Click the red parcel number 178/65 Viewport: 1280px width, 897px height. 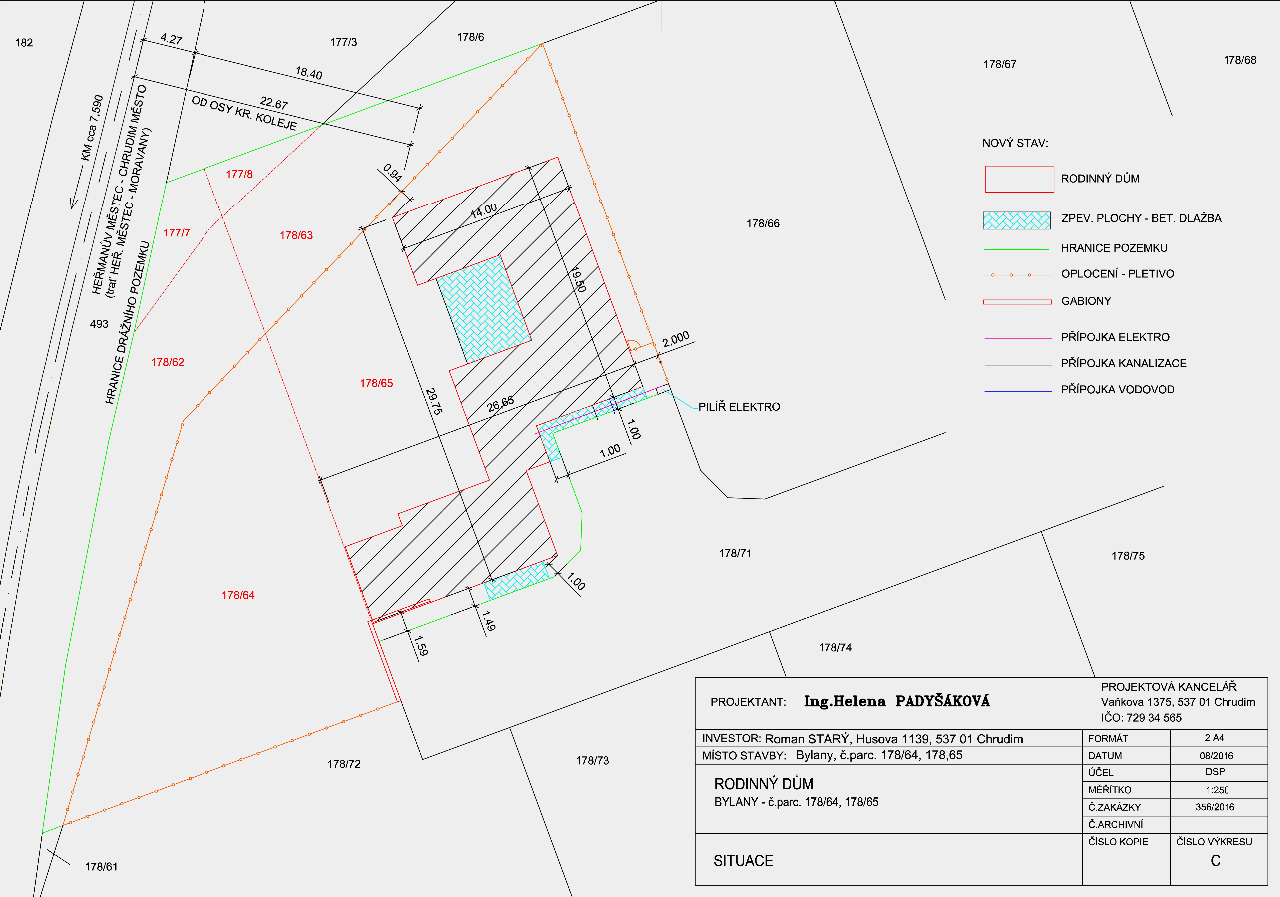(376, 383)
